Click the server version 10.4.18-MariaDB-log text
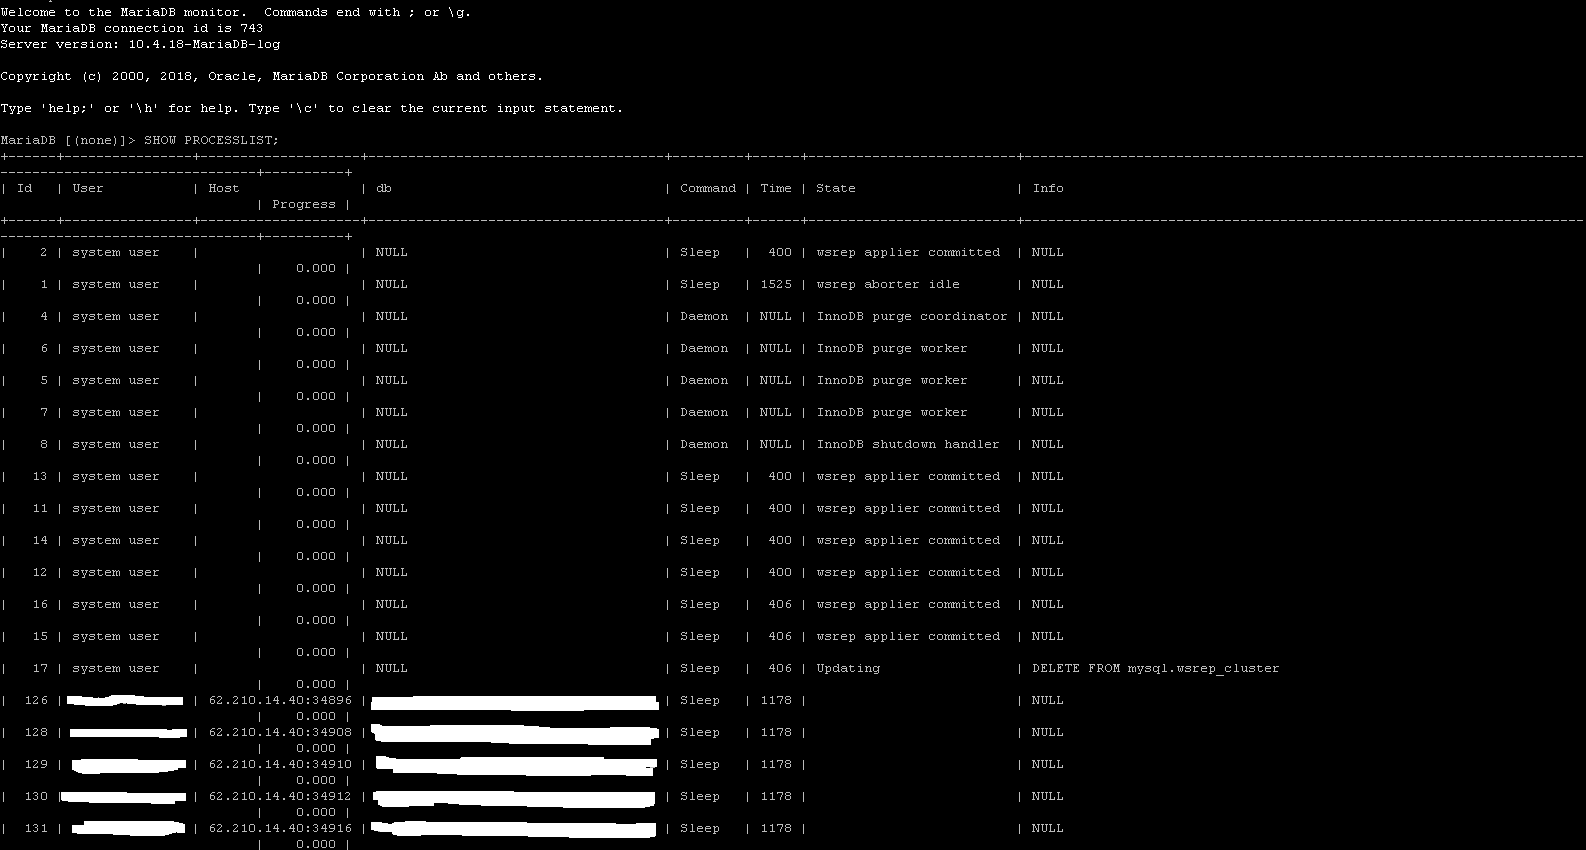This screenshot has width=1586, height=850. click(x=204, y=44)
